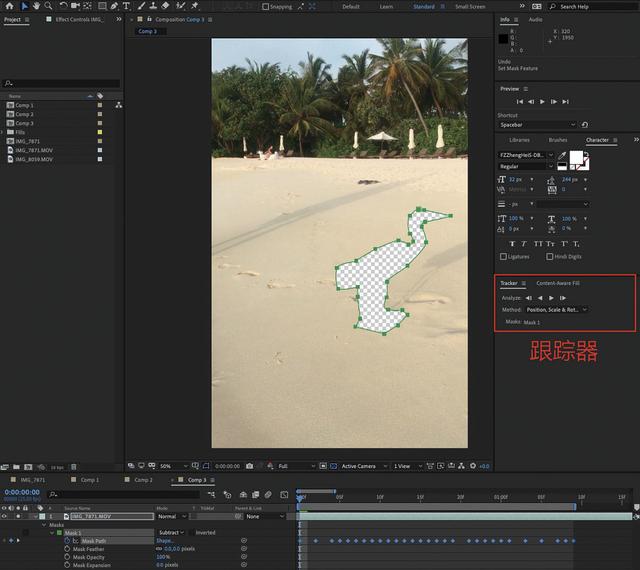Open the Regular font style dropdown
This screenshot has width=640, height=570.
(526, 166)
